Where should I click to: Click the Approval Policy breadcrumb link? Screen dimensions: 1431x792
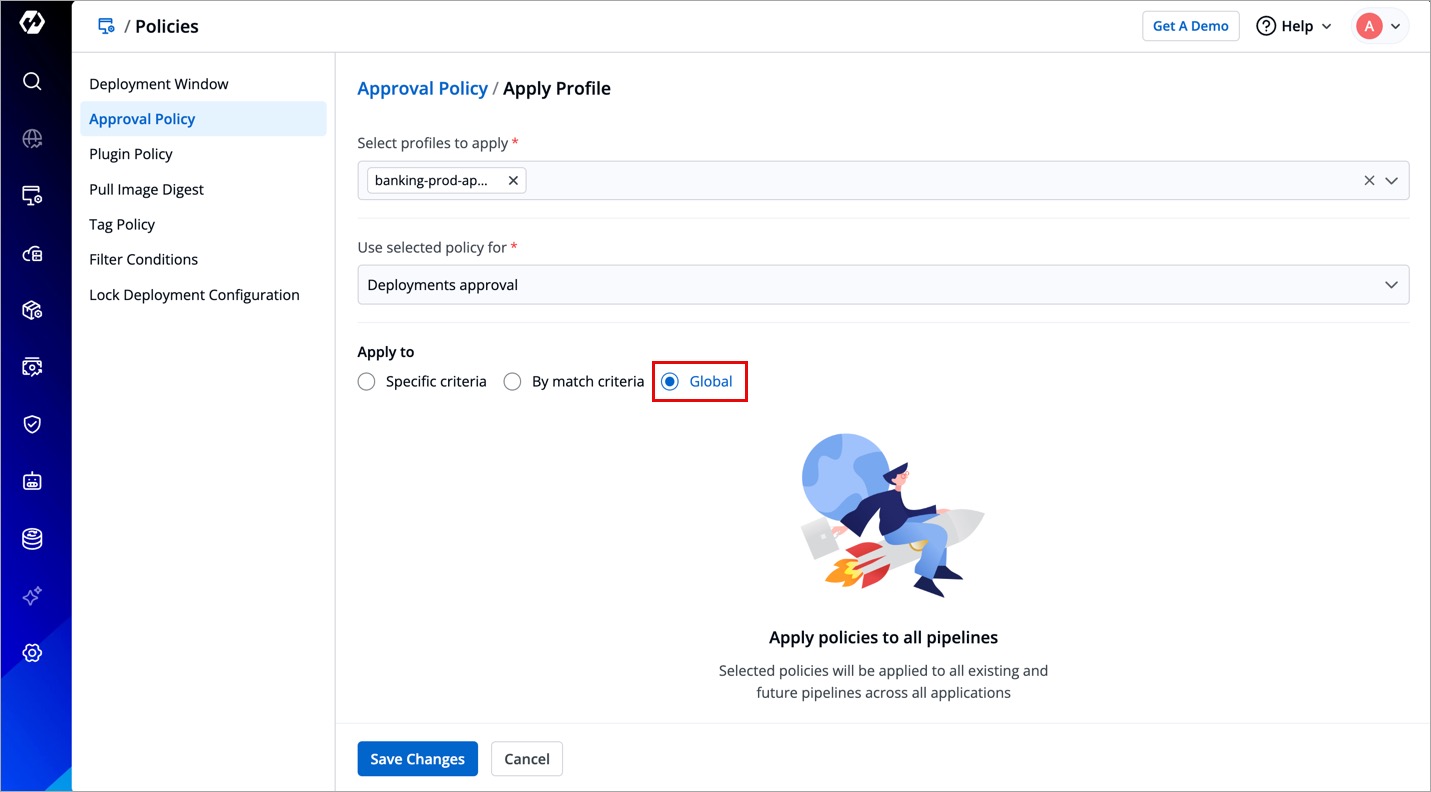(x=422, y=88)
